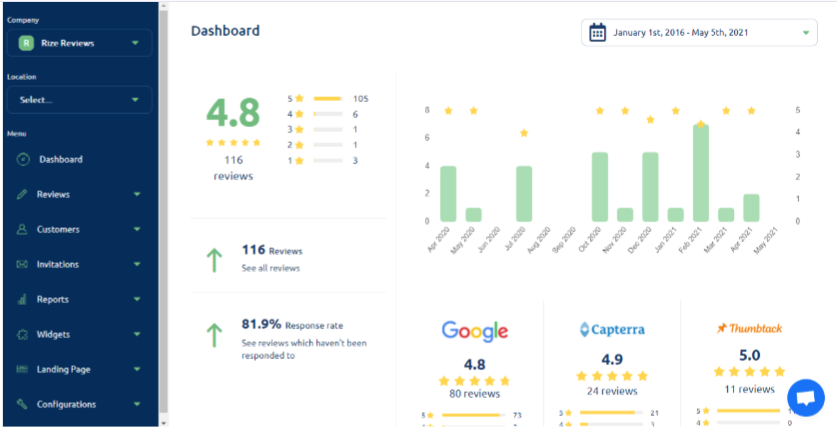The width and height of the screenshot is (837, 436).
Task: Click the Customers person icon
Action: pyautogui.click(x=22, y=229)
